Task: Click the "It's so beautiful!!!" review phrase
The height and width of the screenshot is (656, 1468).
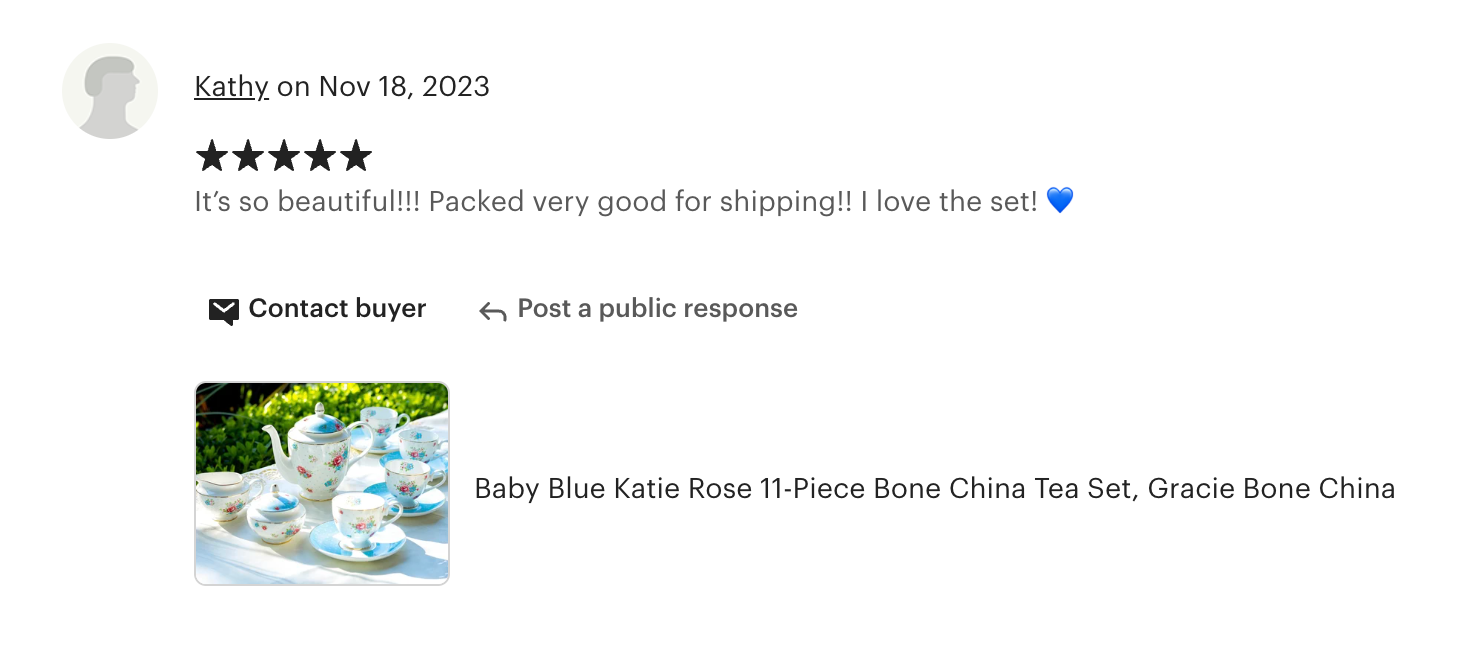Action: point(307,202)
